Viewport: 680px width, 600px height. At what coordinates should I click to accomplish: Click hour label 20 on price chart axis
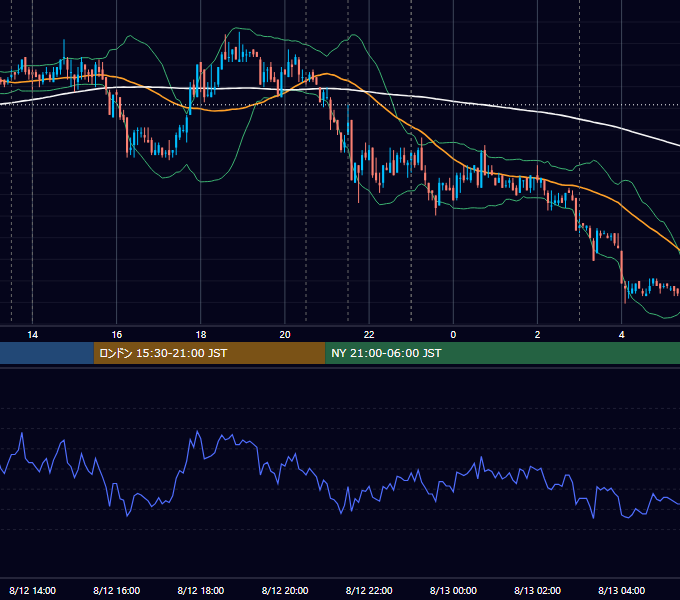[285, 335]
